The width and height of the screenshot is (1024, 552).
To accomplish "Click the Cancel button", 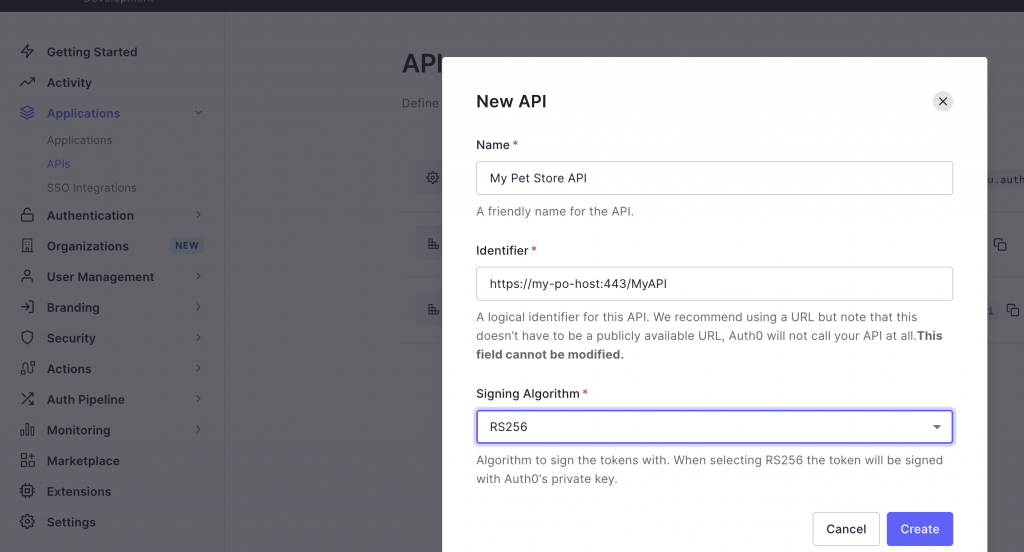I will pos(846,528).
